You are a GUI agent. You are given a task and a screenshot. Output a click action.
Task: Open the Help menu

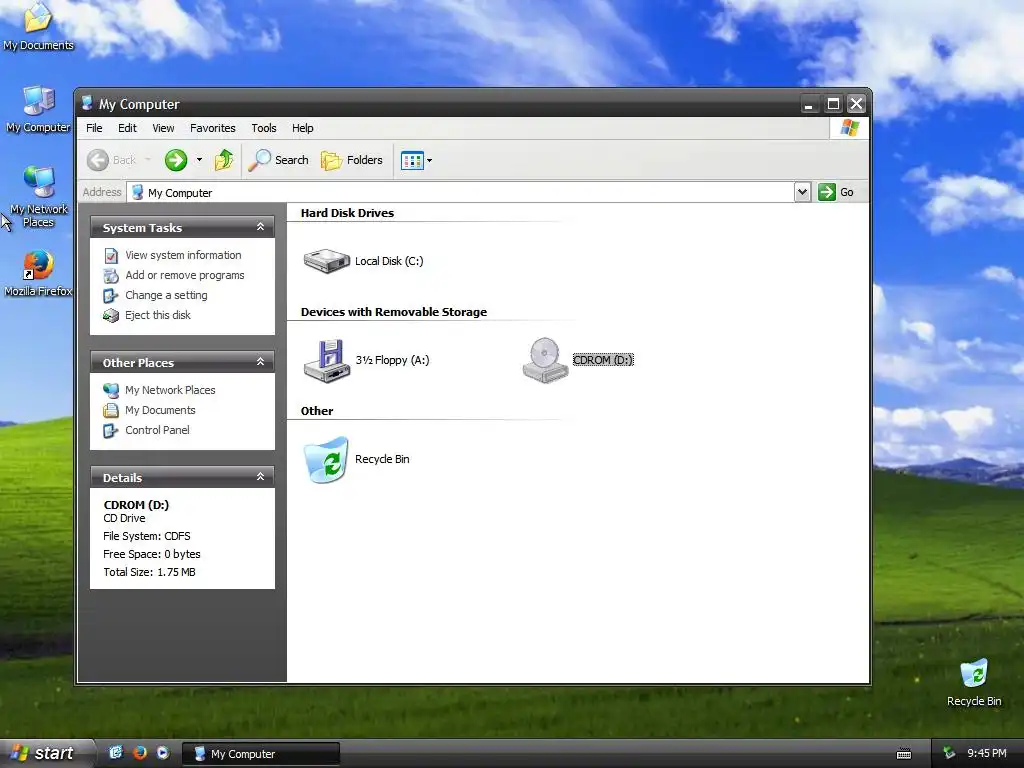coord(302,128)
